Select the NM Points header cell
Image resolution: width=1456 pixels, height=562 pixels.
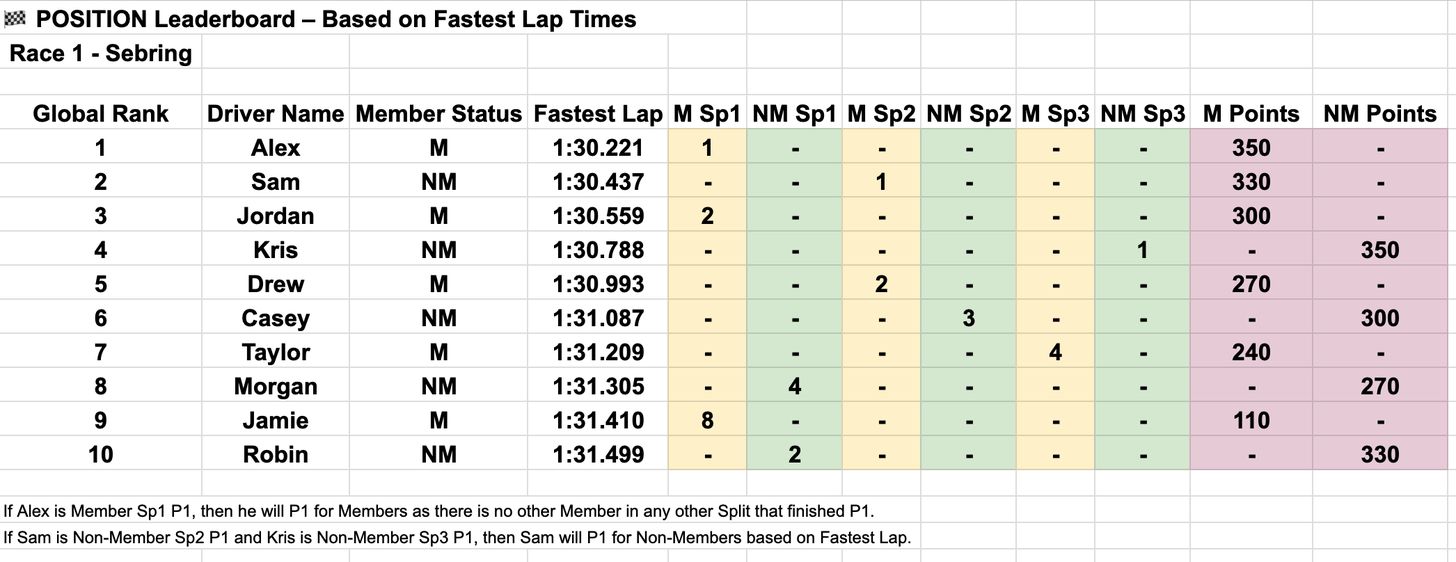[1380, 114]
